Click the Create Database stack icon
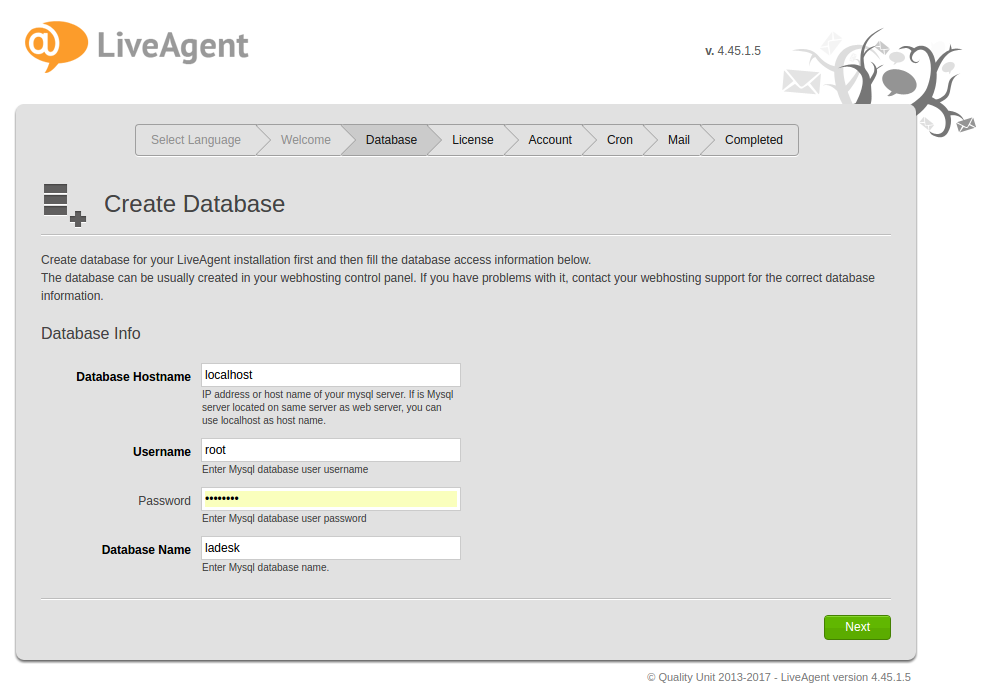This screenshot has height=697, width=984. (x=63, y=204)
